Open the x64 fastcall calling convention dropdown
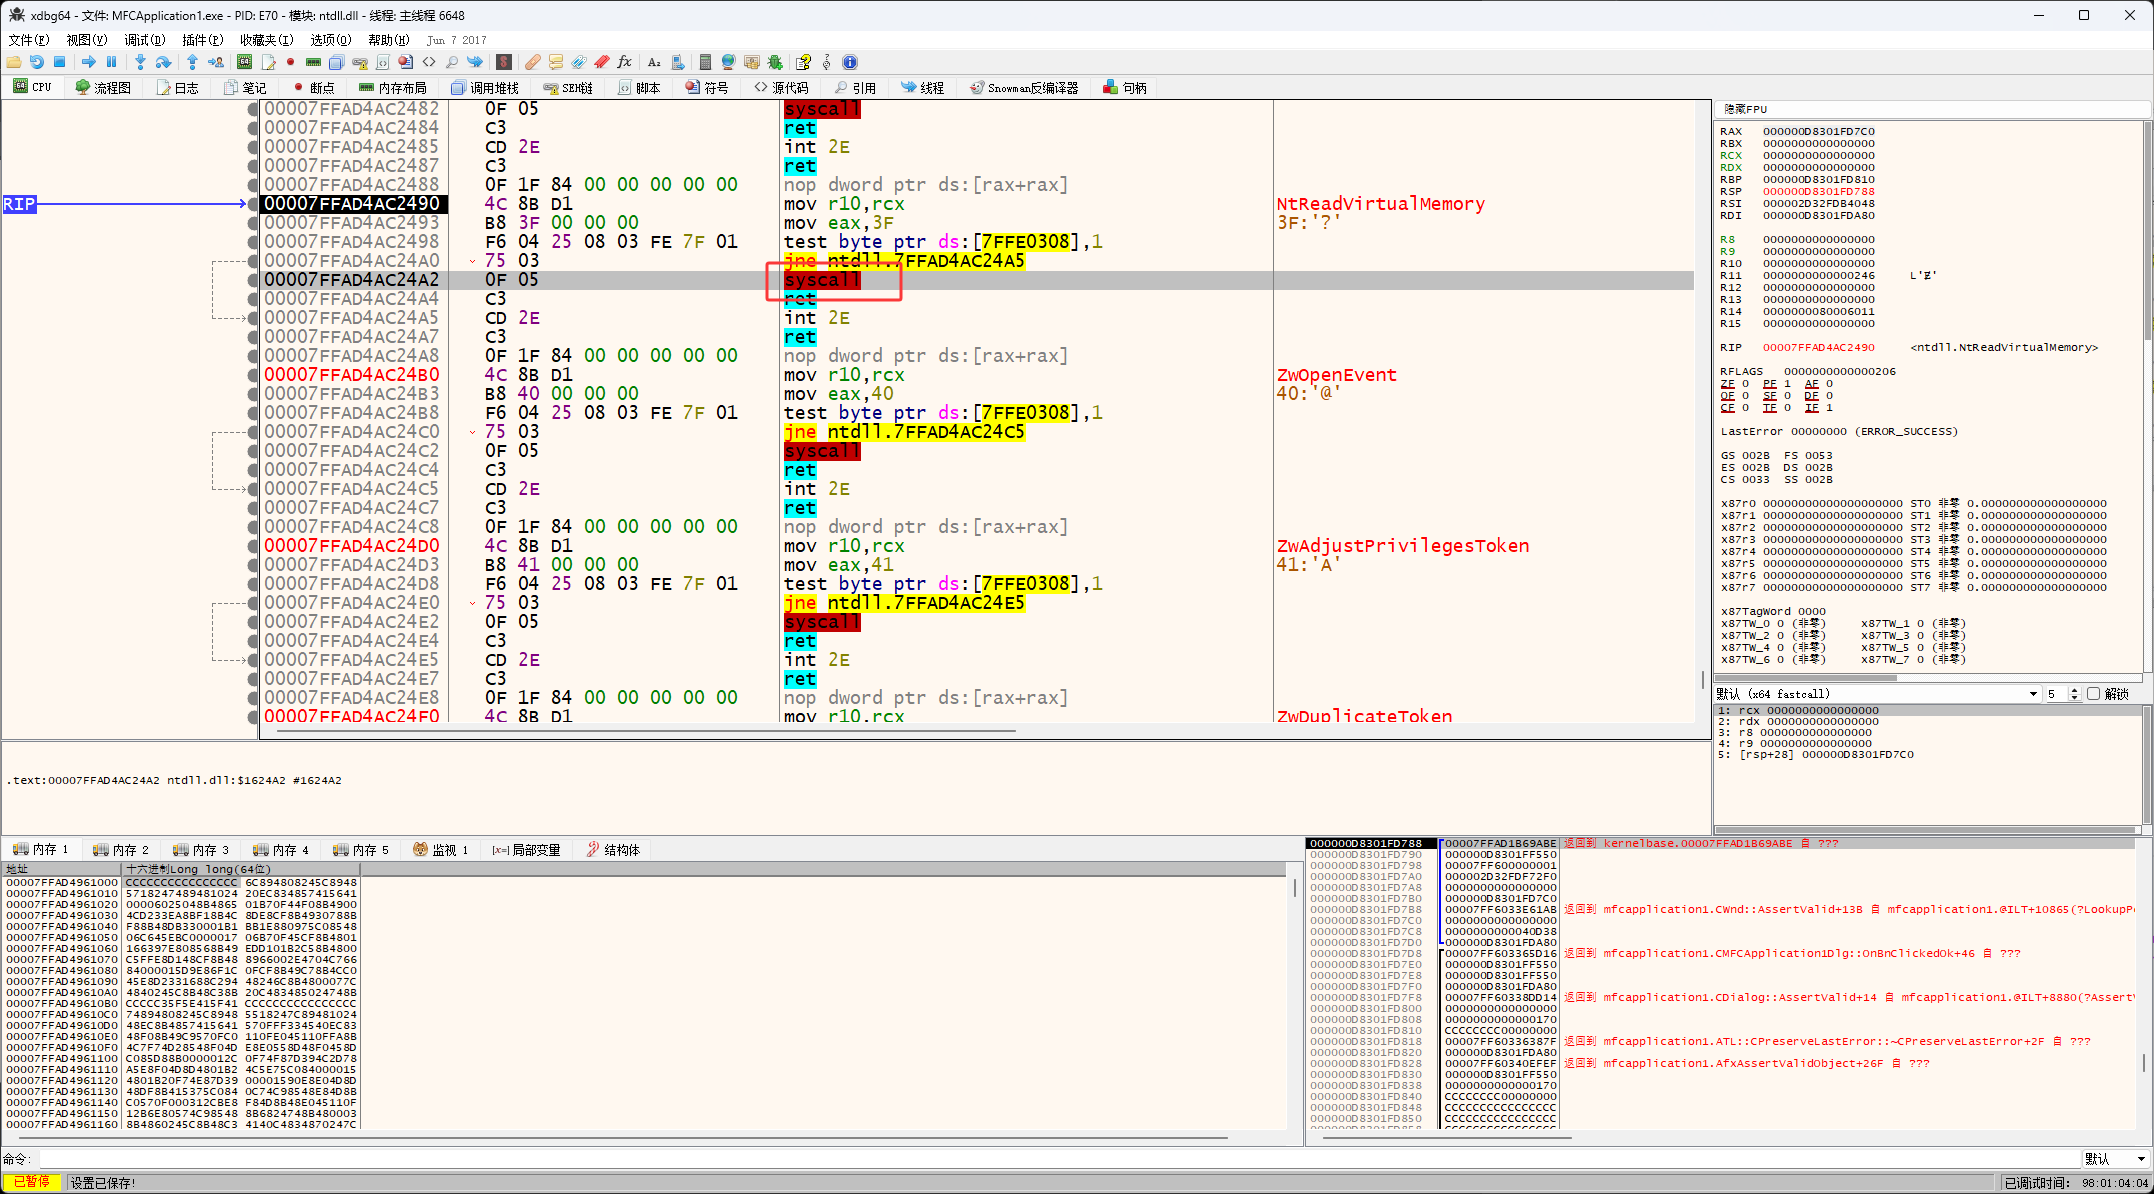The image size is (2154, 1194). pyautogui.click(x=2032, y=693)
